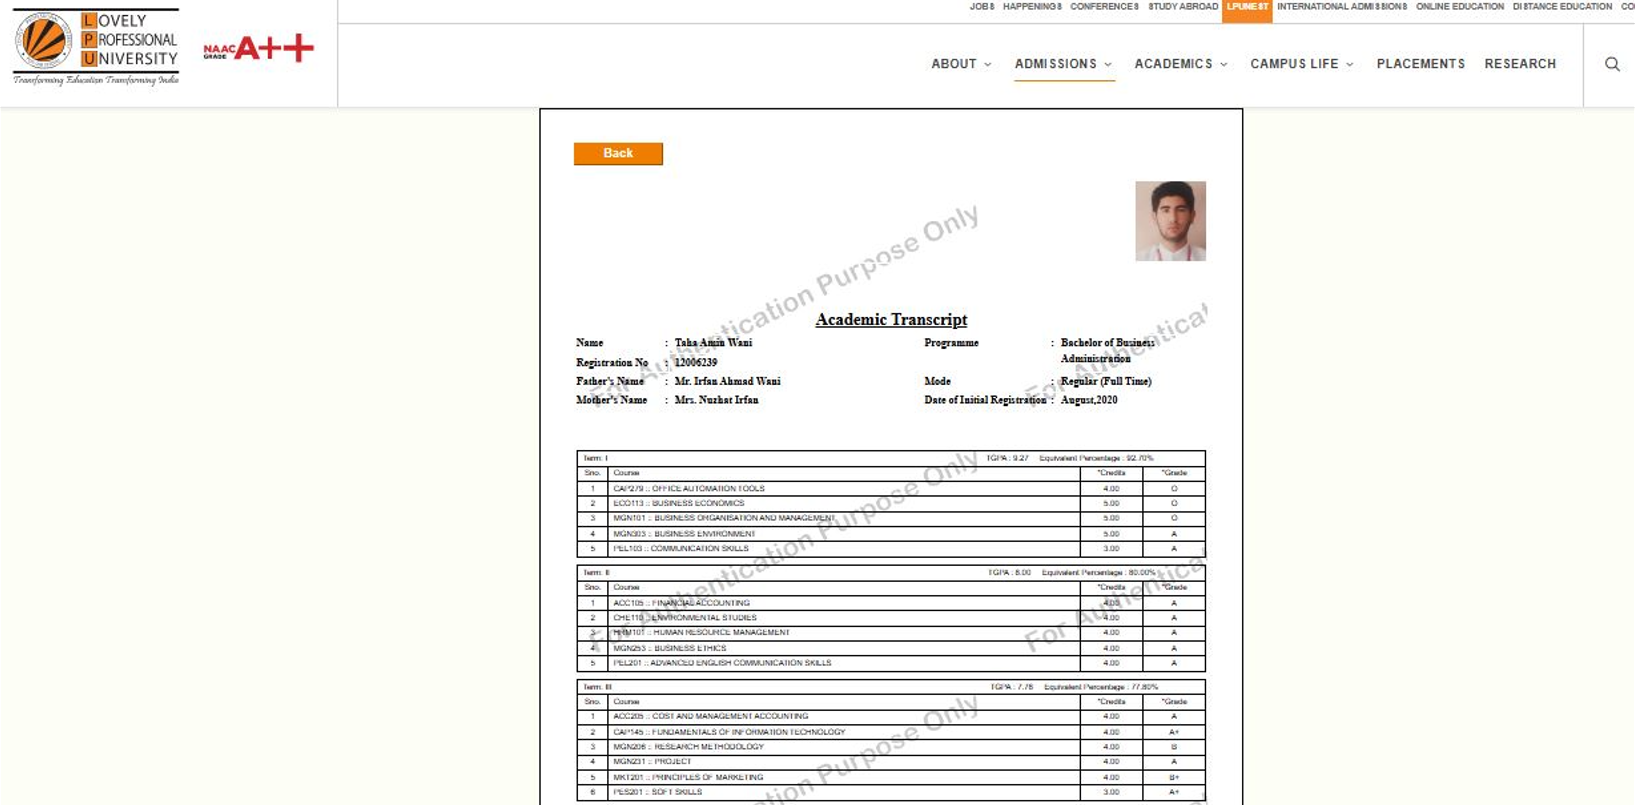This screenshot has width=1635, height=805.
Task: Open the Placements menu item
Action: pos(1420,64)
